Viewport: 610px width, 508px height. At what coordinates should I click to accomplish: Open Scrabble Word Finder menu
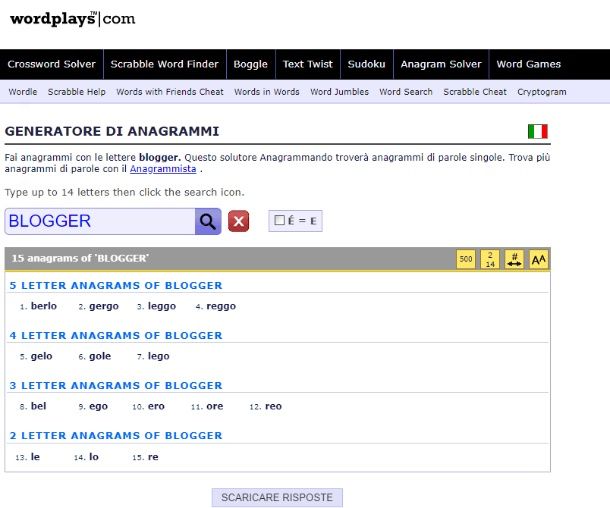pos(165,64)
